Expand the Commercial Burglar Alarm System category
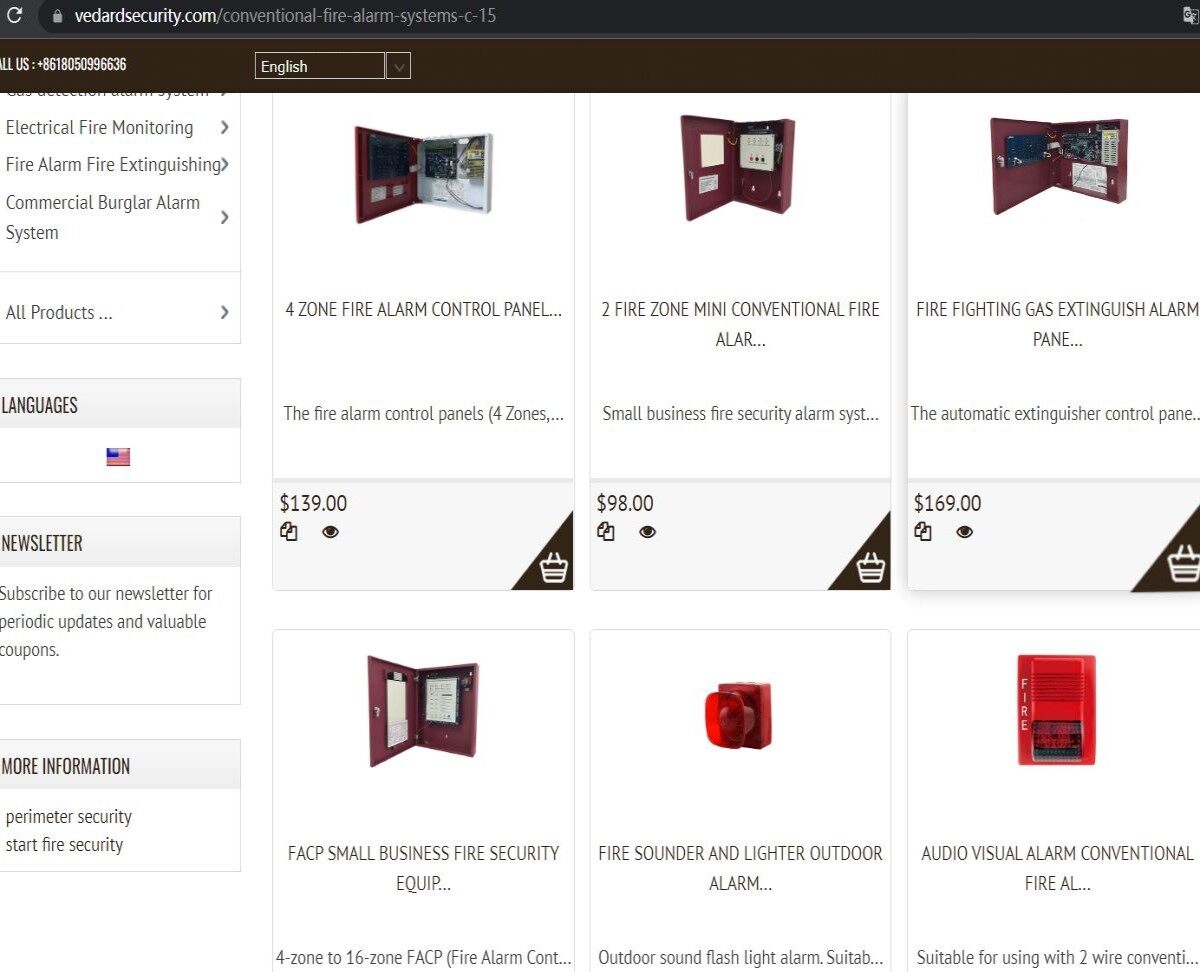This screenshot has height=972, width=1200. coord(103,217)
